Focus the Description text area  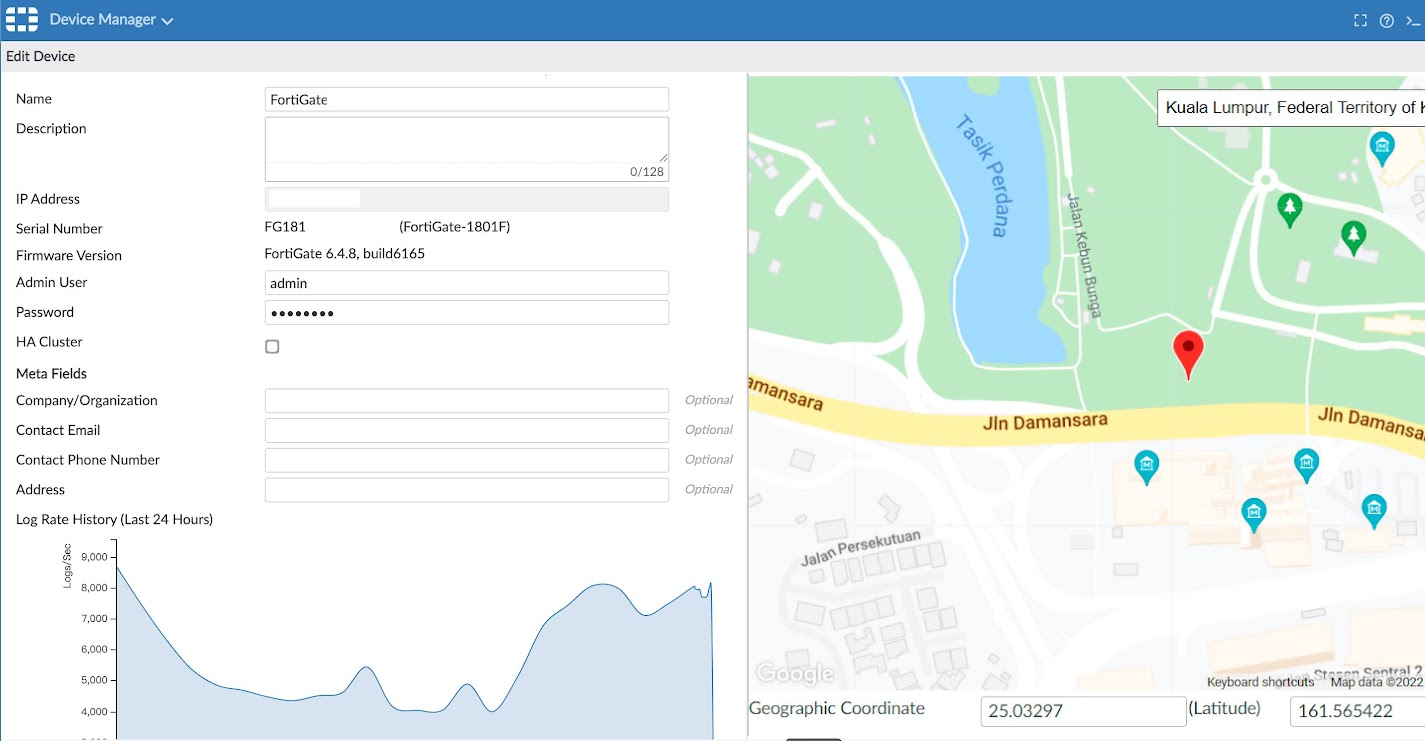467,149
